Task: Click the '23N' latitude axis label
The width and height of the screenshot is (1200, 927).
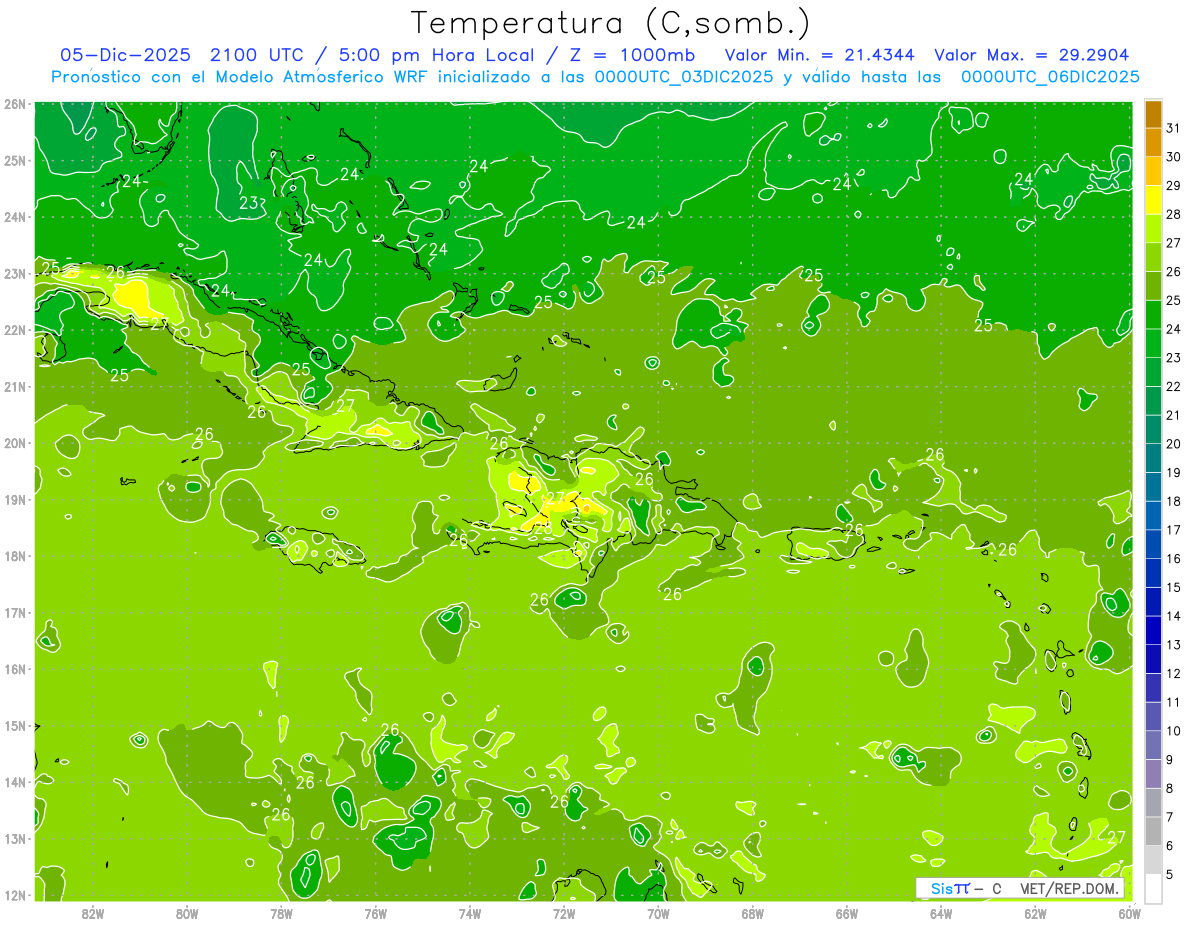Action: click(14, 273)
